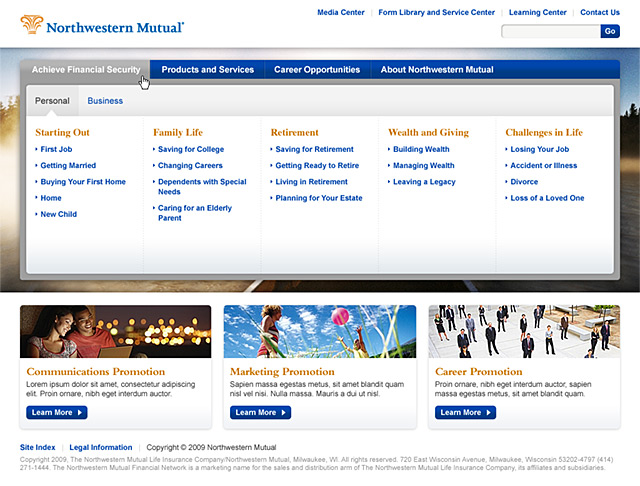Select the Personal tab
This screenshot has height=486, width=640.
52,101
